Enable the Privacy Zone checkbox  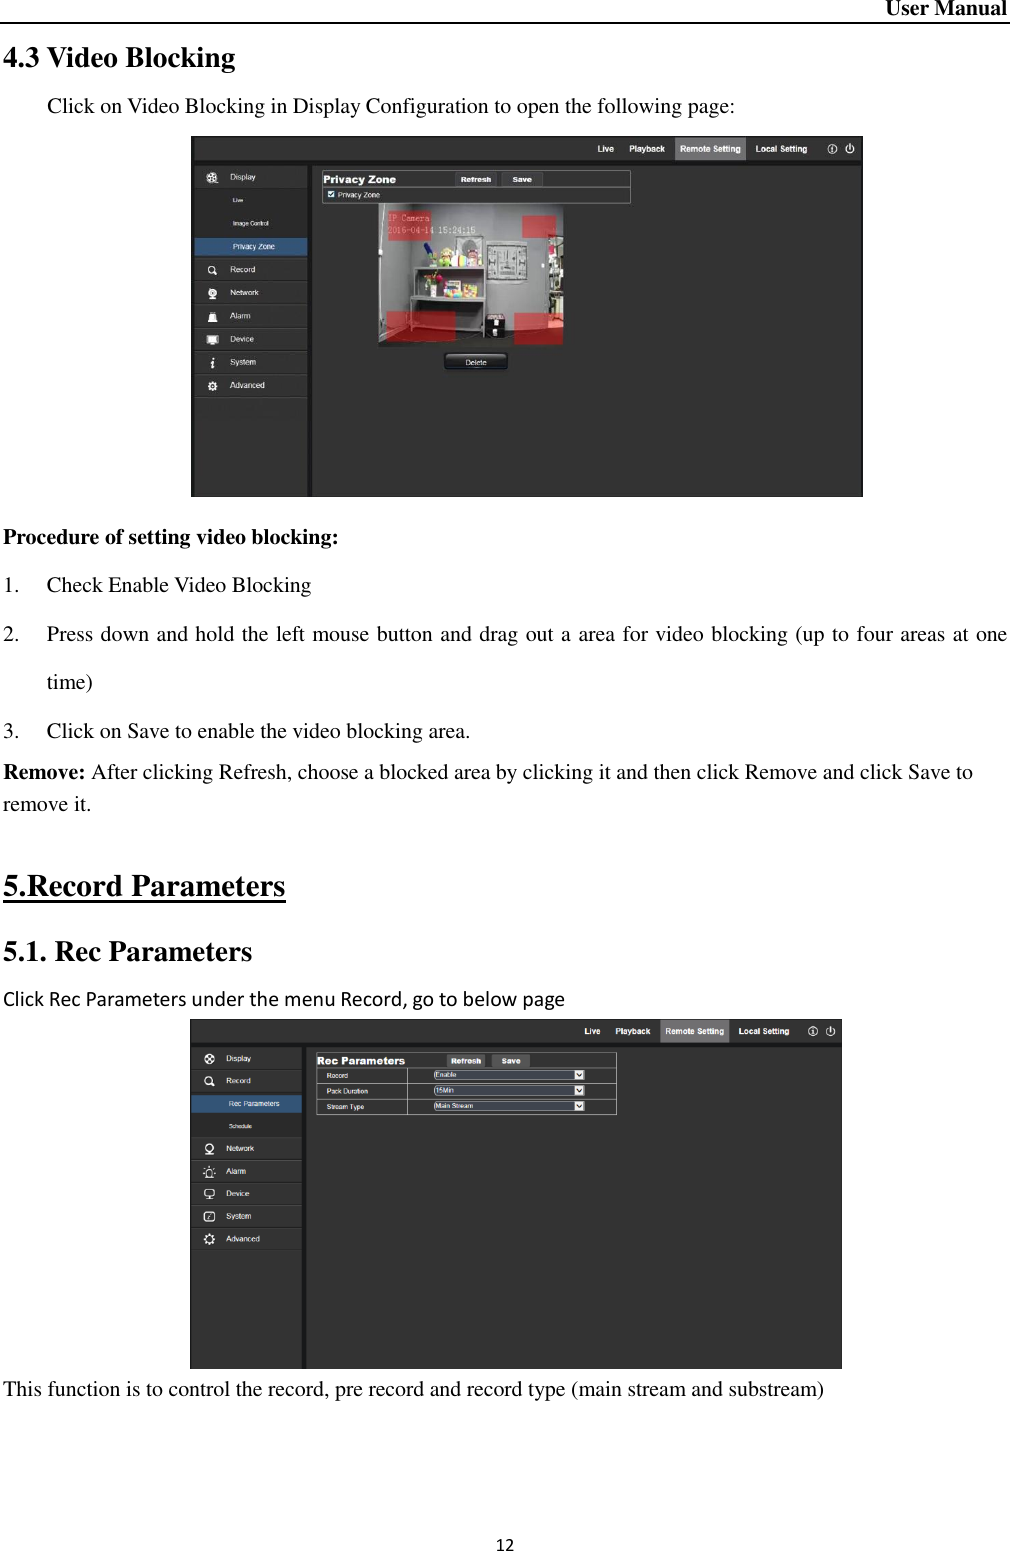click(x=330, y=194)
